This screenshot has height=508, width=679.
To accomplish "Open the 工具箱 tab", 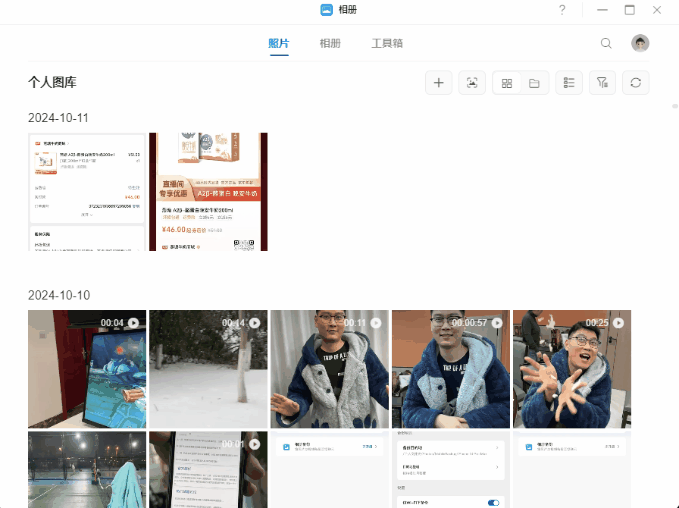I will click(x=387, y=43).
